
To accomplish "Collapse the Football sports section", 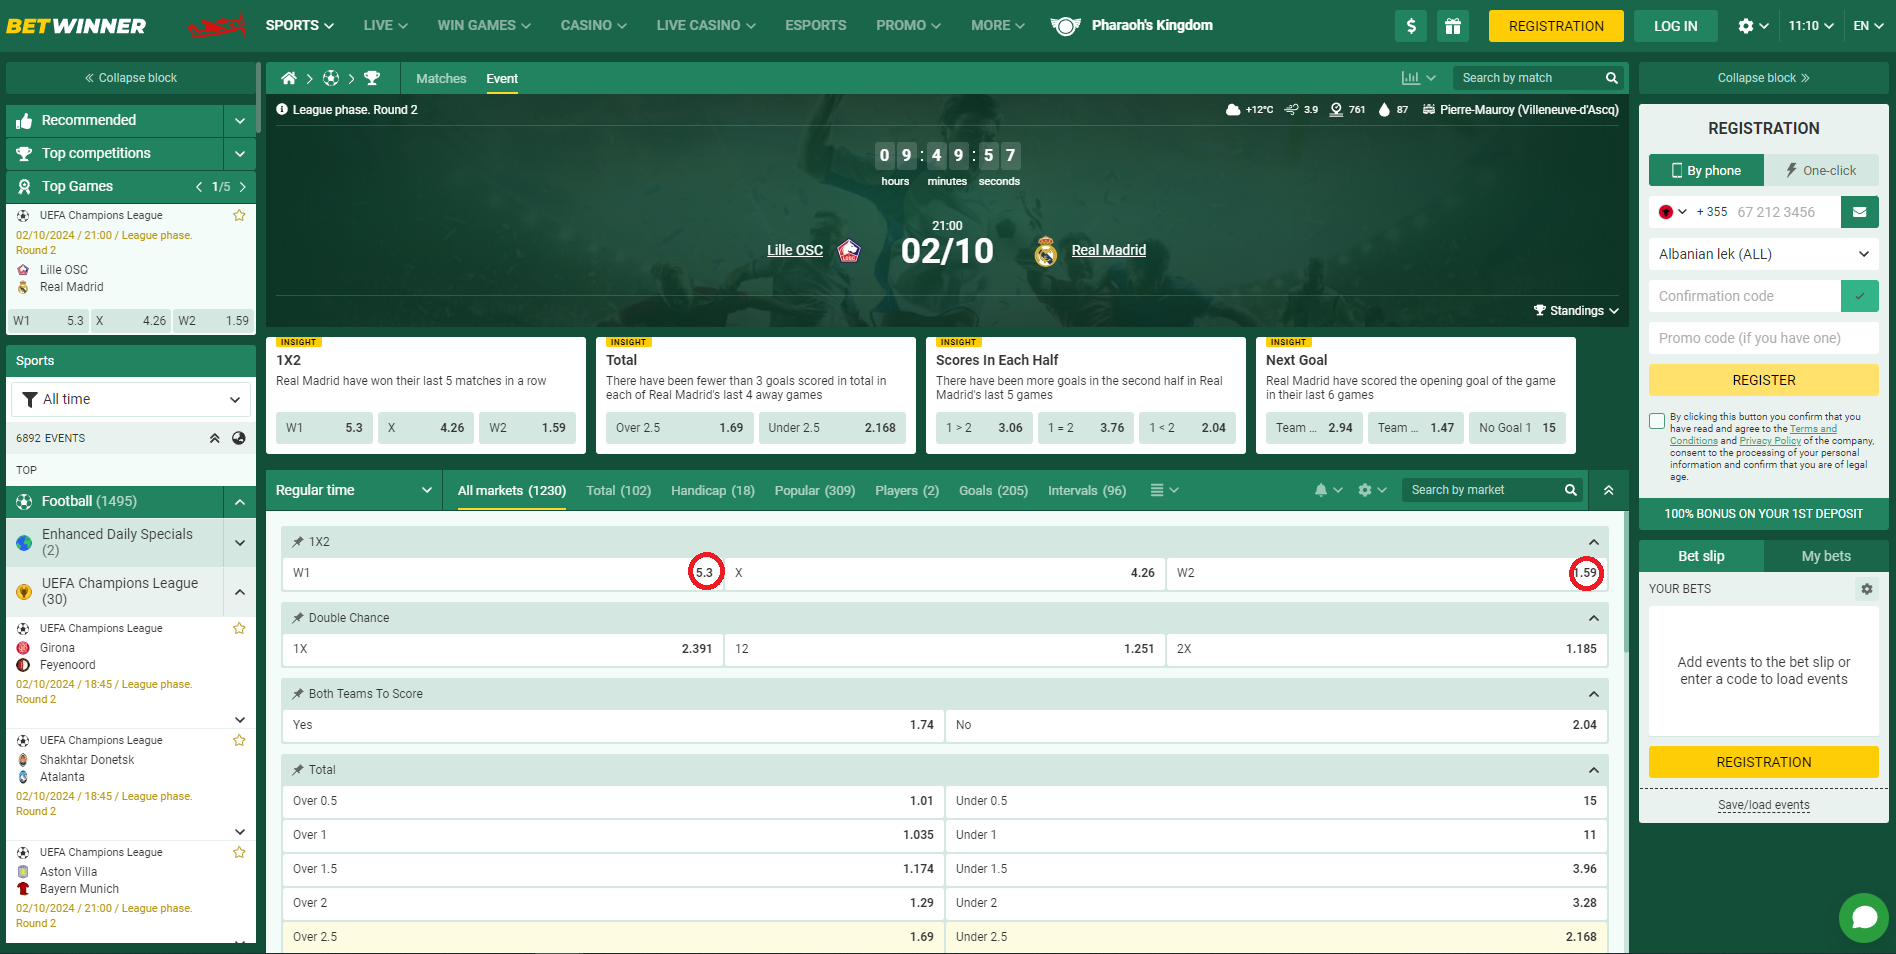I will (x=240, y=501).
